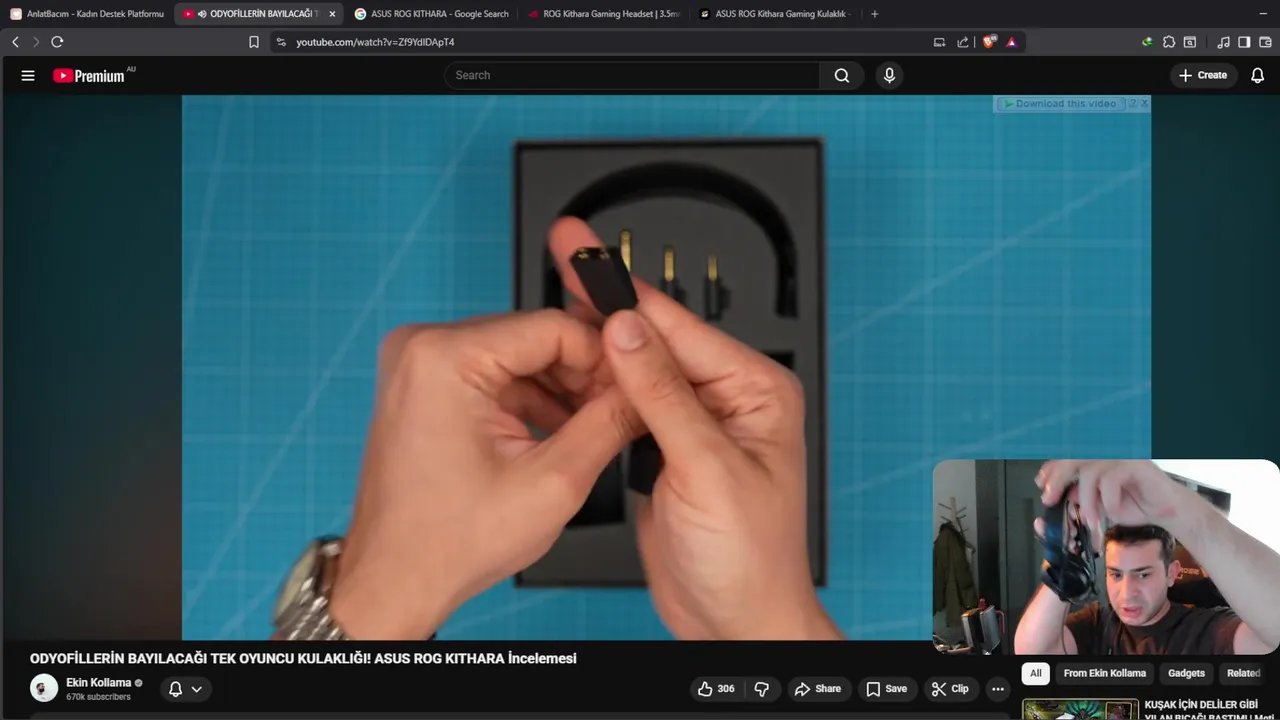Click the install/cast screen icon in address bar
The image size is (1280, 720).
point(939,42)
